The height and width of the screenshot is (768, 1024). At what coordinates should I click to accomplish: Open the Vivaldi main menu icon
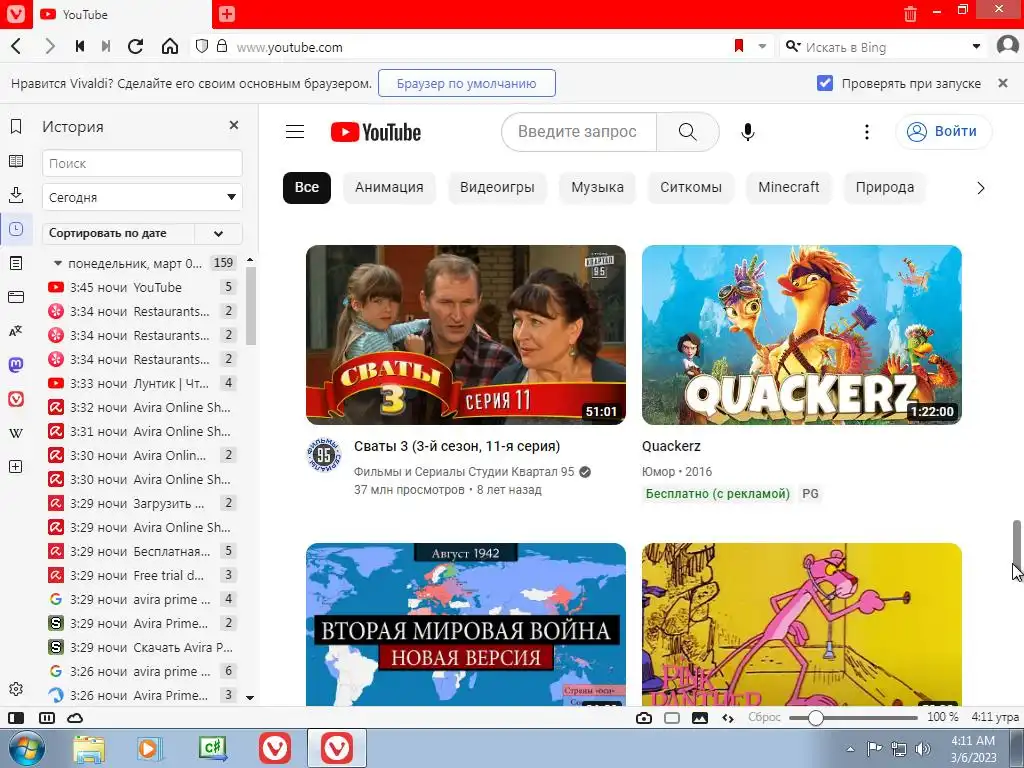pyautogui.click(x=16, y=14)
